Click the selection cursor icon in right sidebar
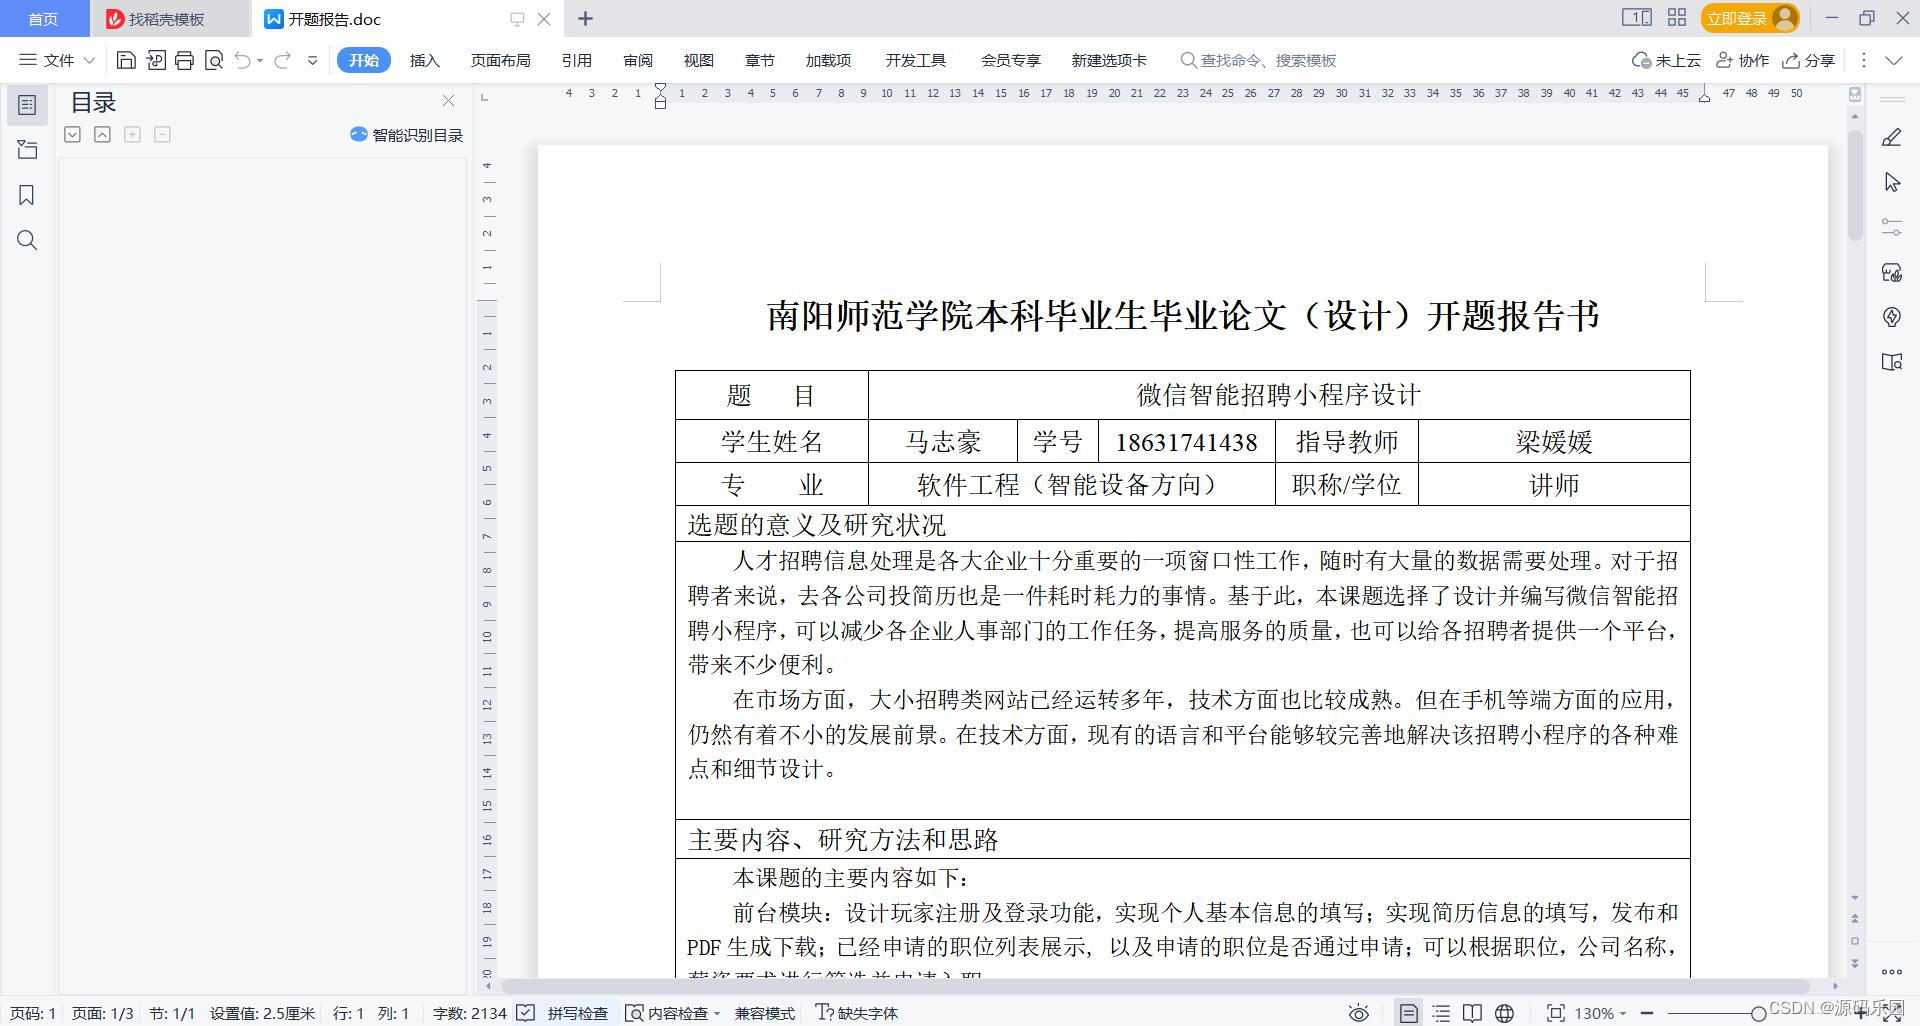Viewport: 1920px width, 1026px height. (1891, 182)
